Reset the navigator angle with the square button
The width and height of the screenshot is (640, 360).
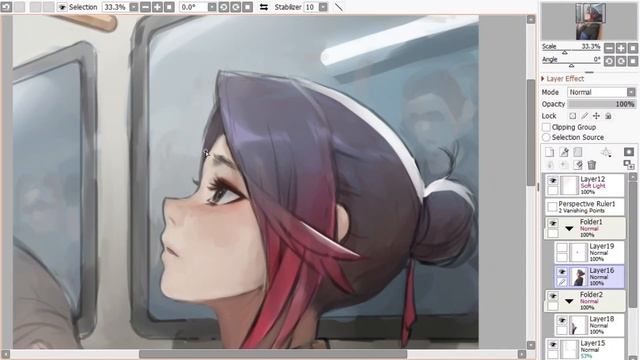pos(633,61)
